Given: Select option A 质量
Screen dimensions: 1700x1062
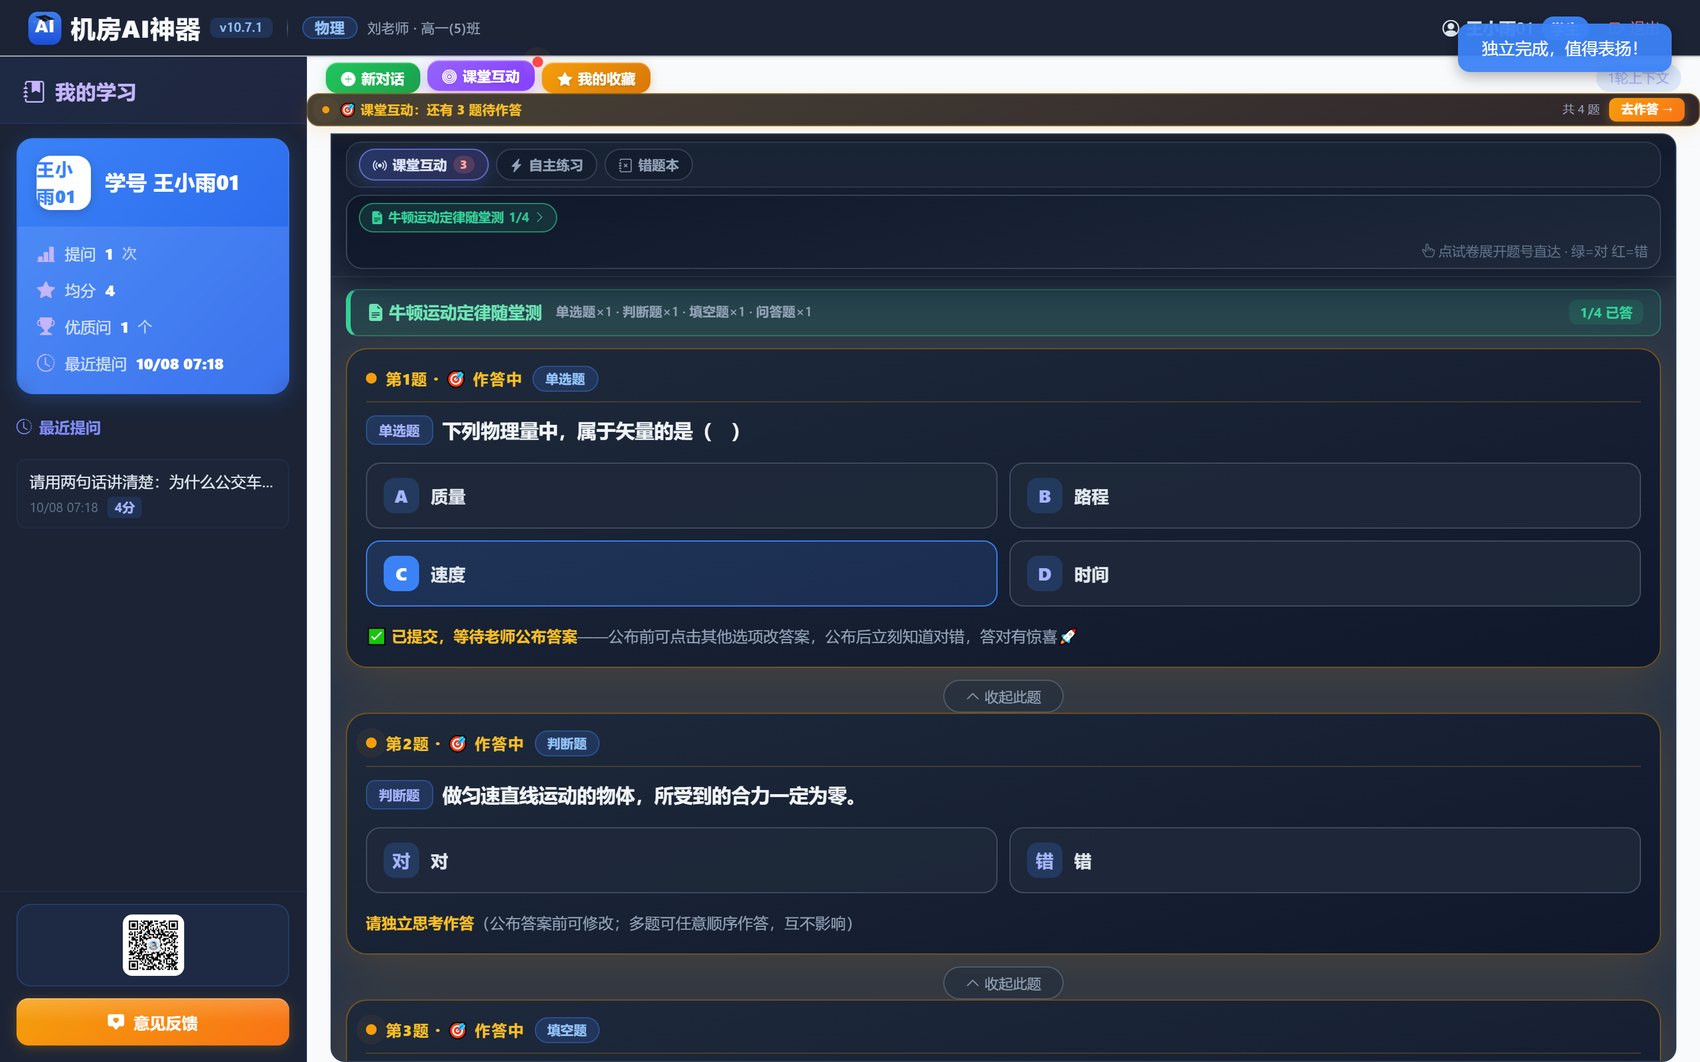Looking at the screenshot, I should pos(681,496).
